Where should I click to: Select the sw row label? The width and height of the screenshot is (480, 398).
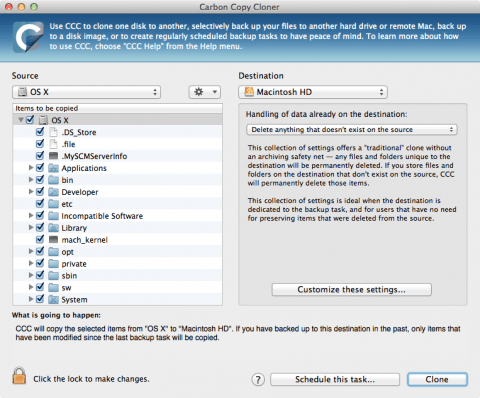click(66, 288)
